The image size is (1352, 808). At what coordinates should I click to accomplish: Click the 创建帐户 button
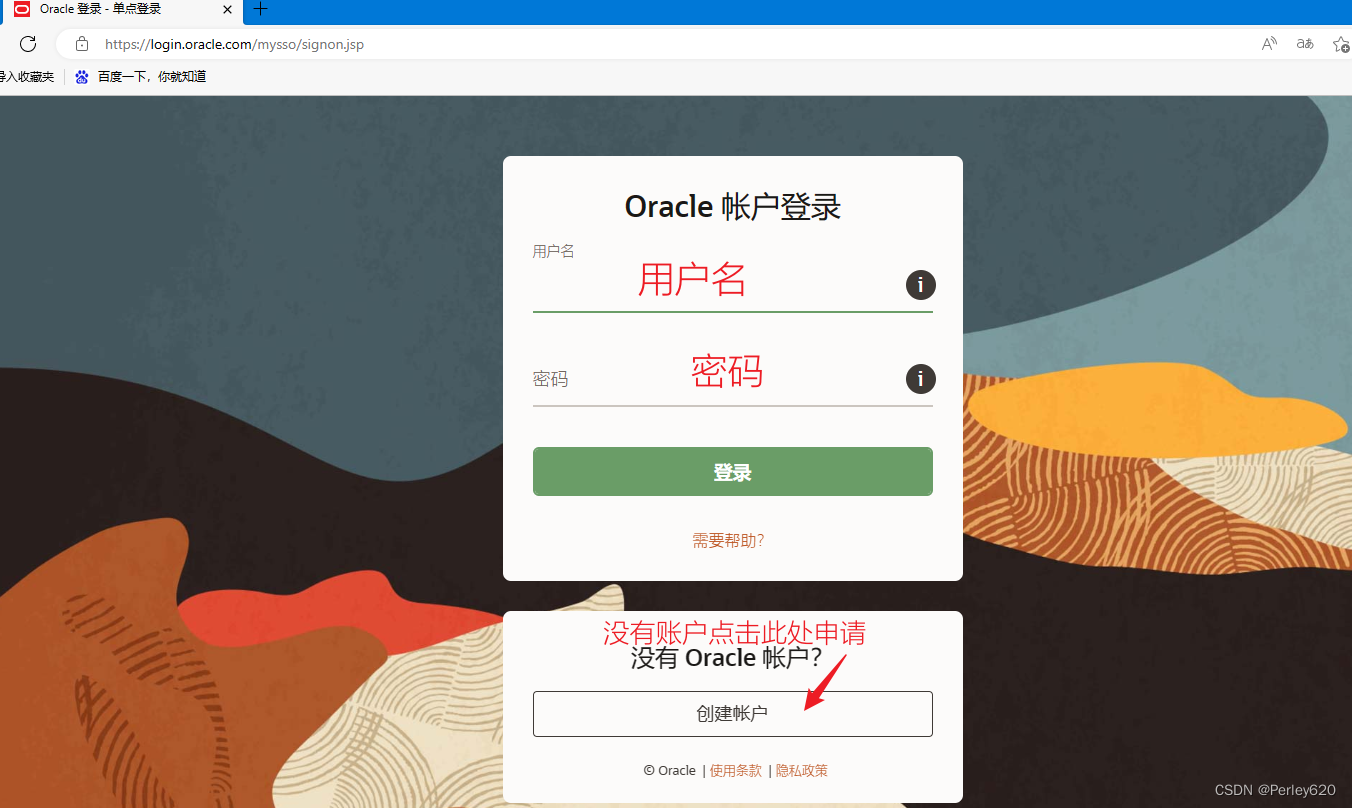pos(733,714)
